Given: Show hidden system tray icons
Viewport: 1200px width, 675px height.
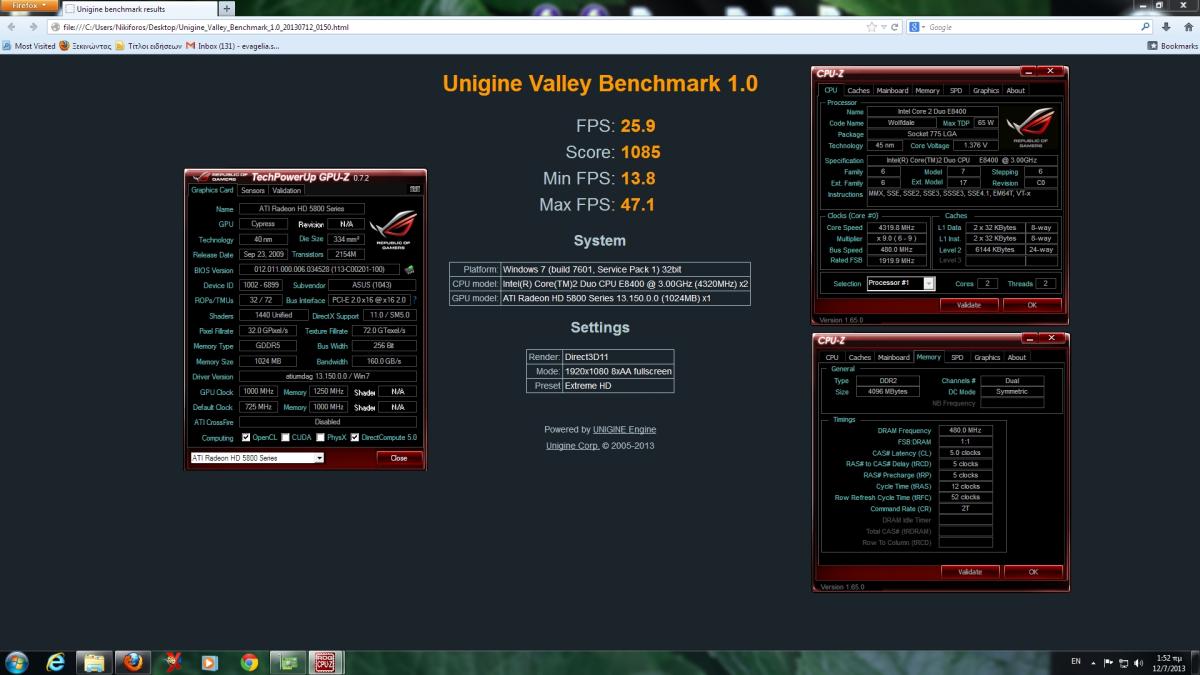Looking at the screenshot, I should [x=1093, y=662].
